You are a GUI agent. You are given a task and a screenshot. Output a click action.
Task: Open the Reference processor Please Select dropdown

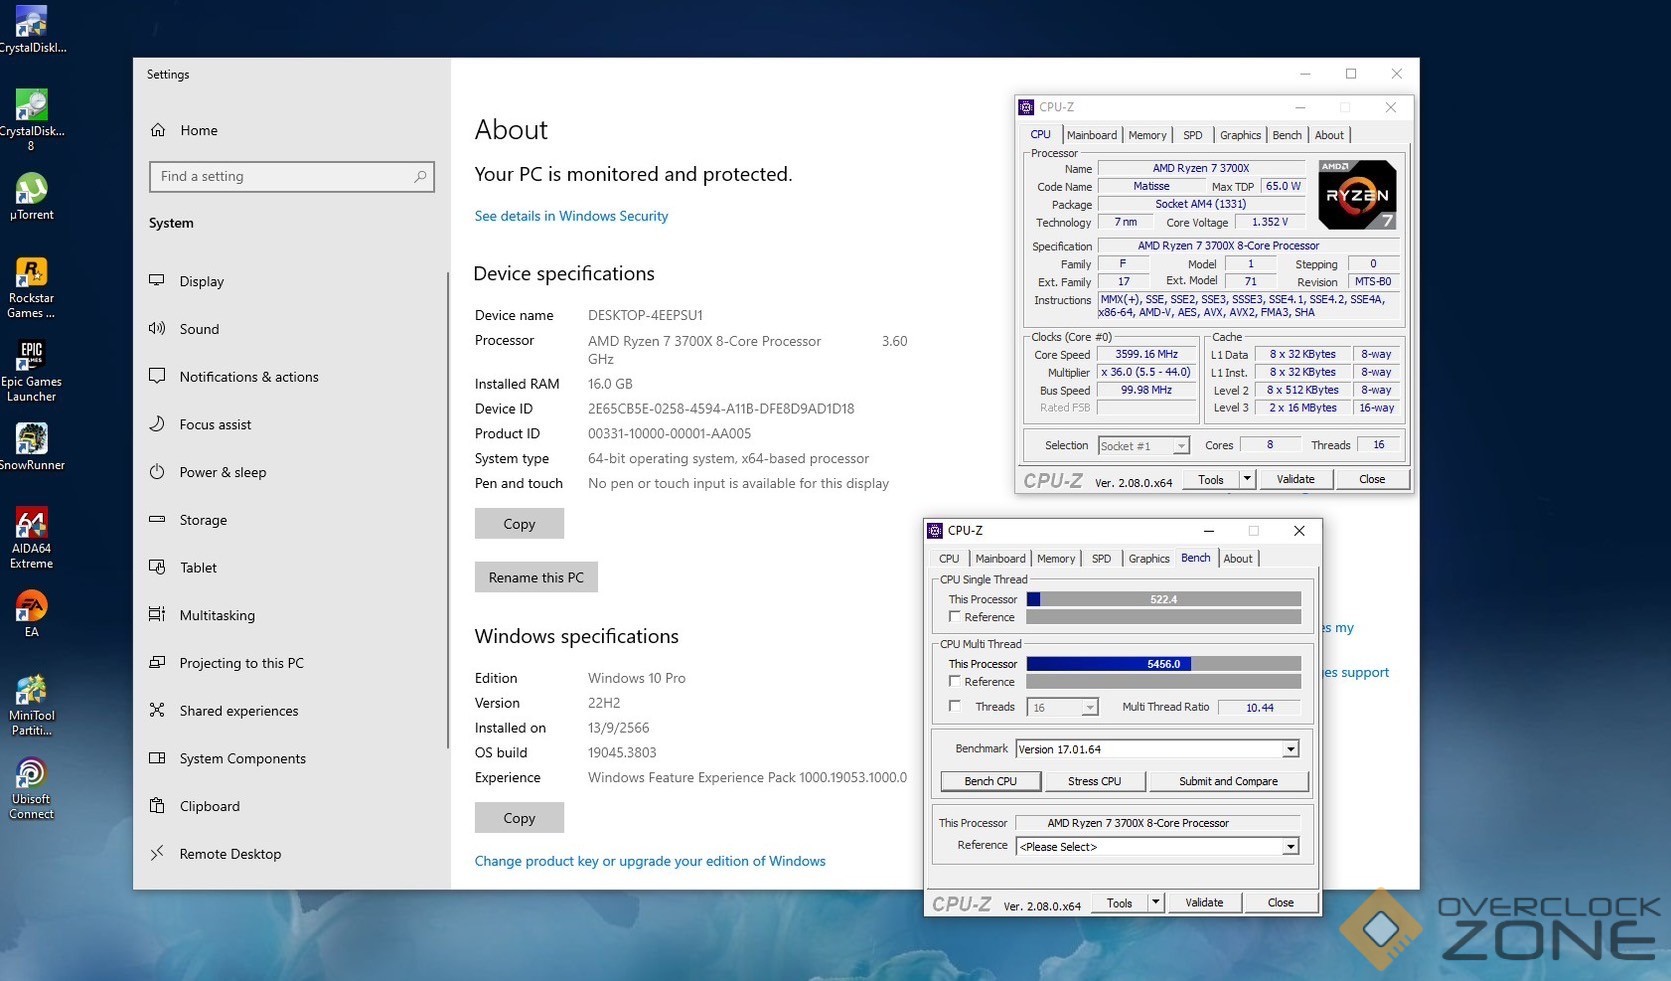pyautogui.click(x=1290, y=847)
